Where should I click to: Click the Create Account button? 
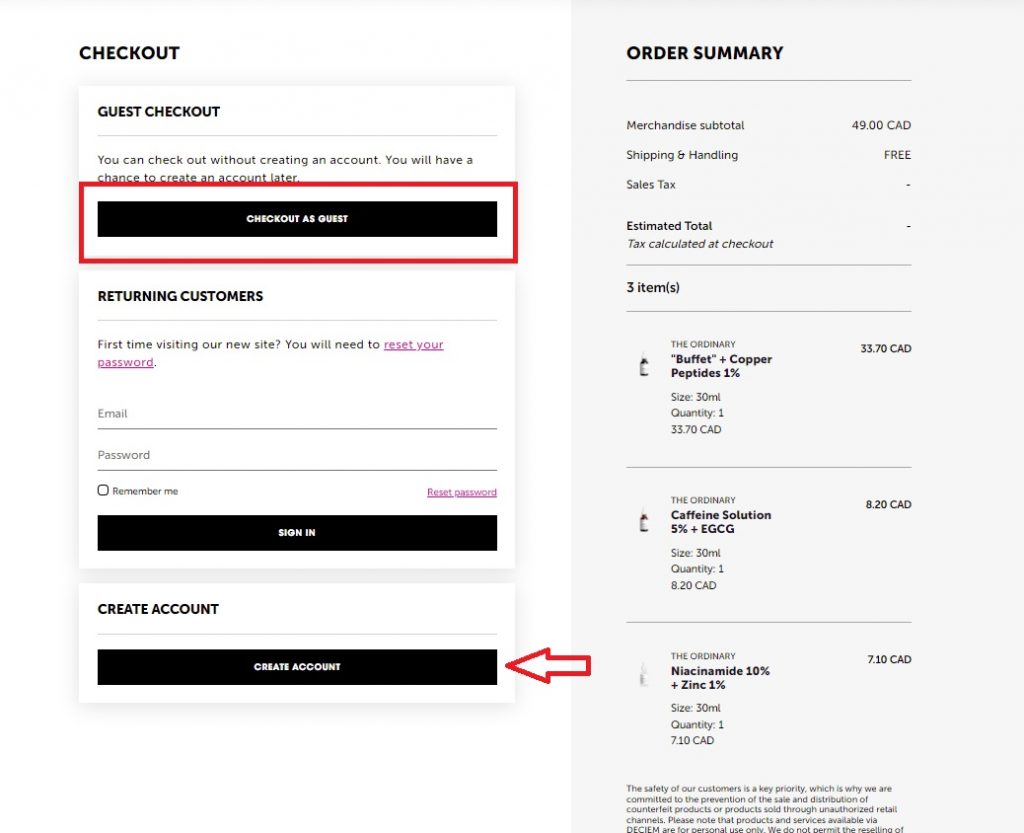pyautogui.click(x=297, y=667)
